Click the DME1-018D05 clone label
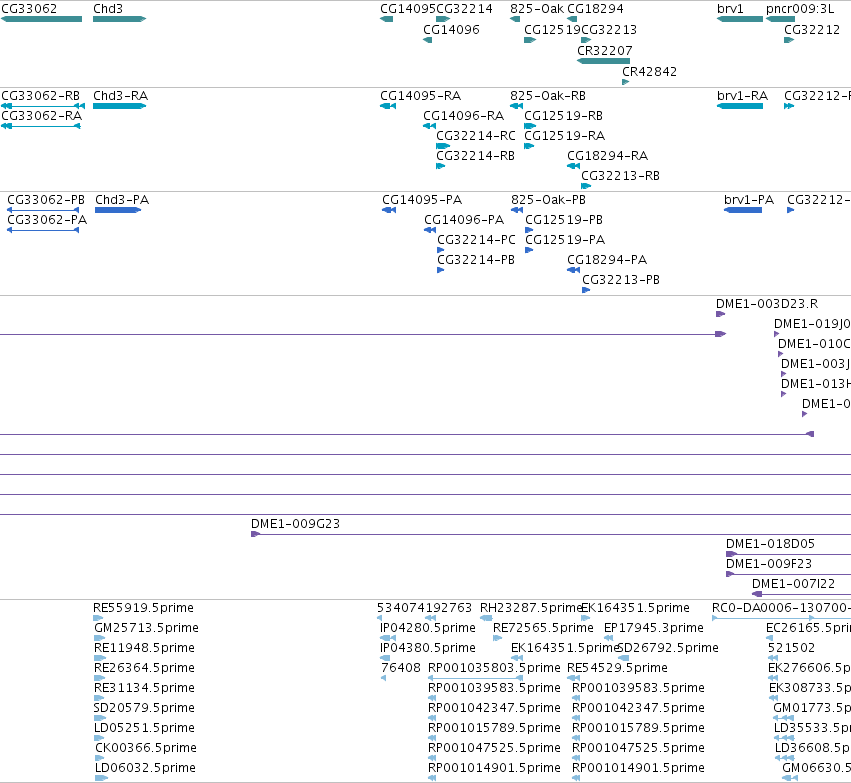Viewport: 851px width, 783px height. click(x=771, y=544)
